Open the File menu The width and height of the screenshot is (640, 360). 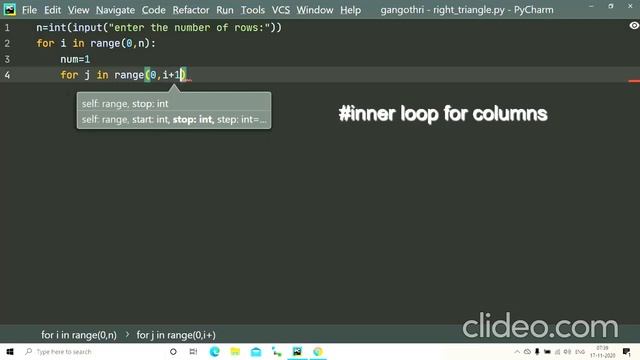(x=29, y=10)
